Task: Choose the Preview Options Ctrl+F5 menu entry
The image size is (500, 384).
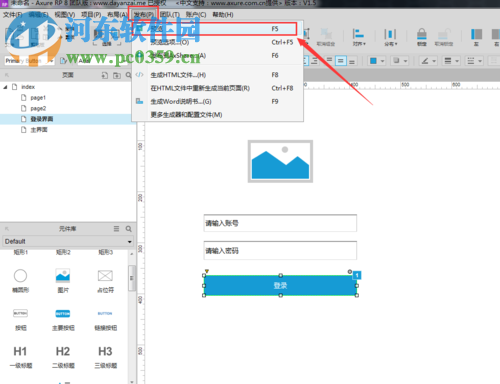Action: pyautogui.click(x=218, y=42)
